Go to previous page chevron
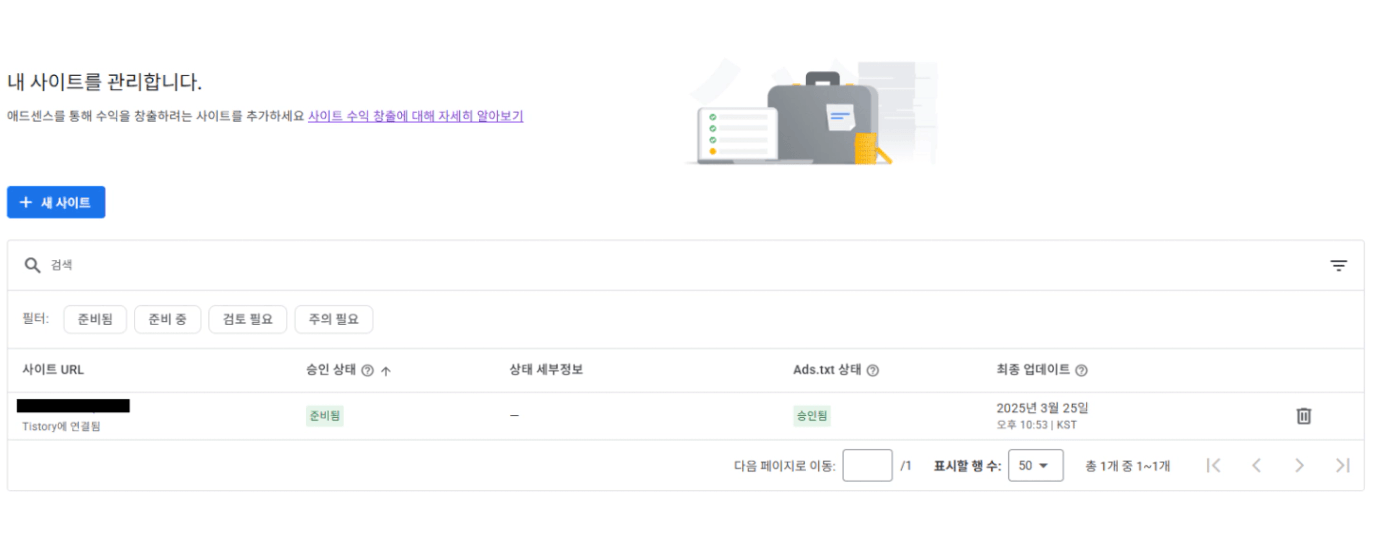Screen dimensions: 1378x549 1256,465
